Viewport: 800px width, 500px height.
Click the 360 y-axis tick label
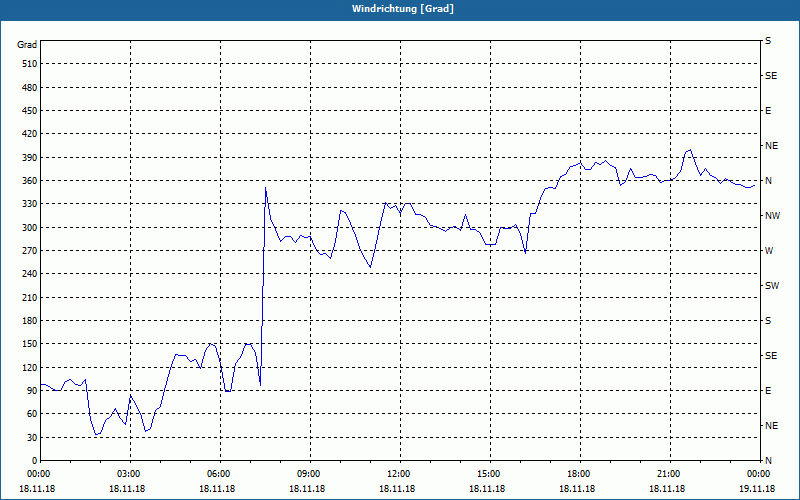30,181
